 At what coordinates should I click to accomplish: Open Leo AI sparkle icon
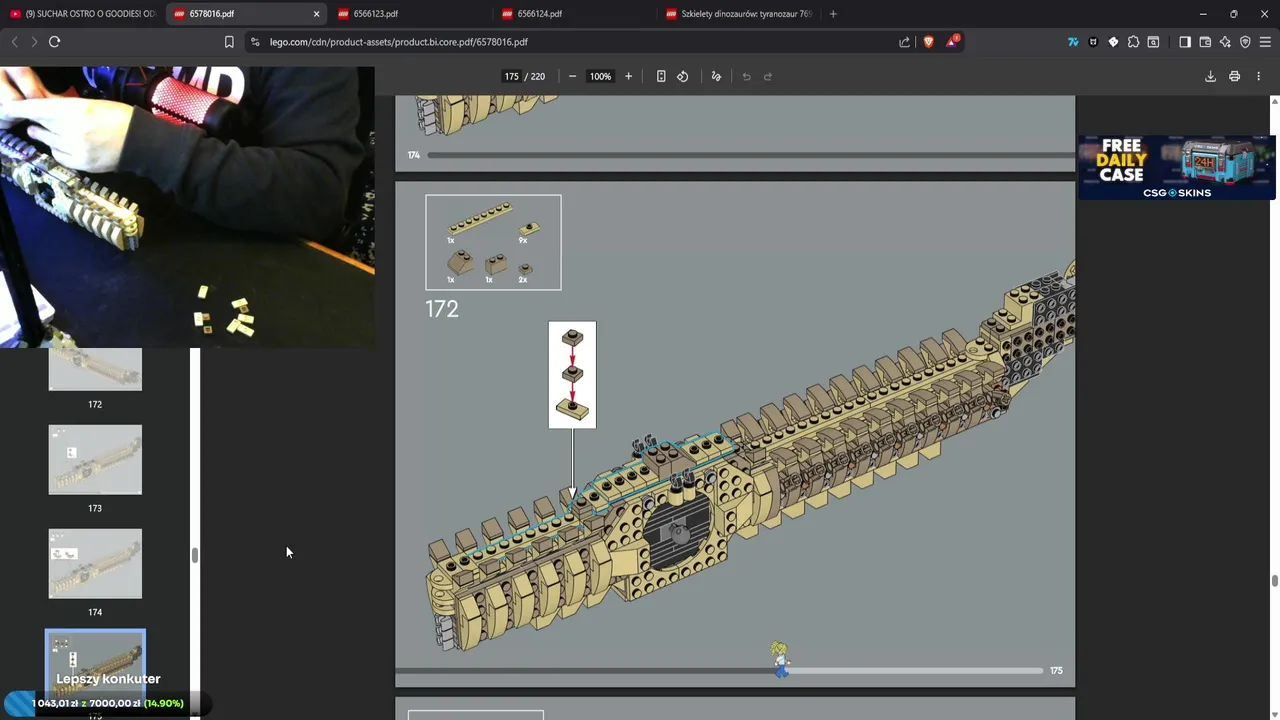click(1225, 42)
